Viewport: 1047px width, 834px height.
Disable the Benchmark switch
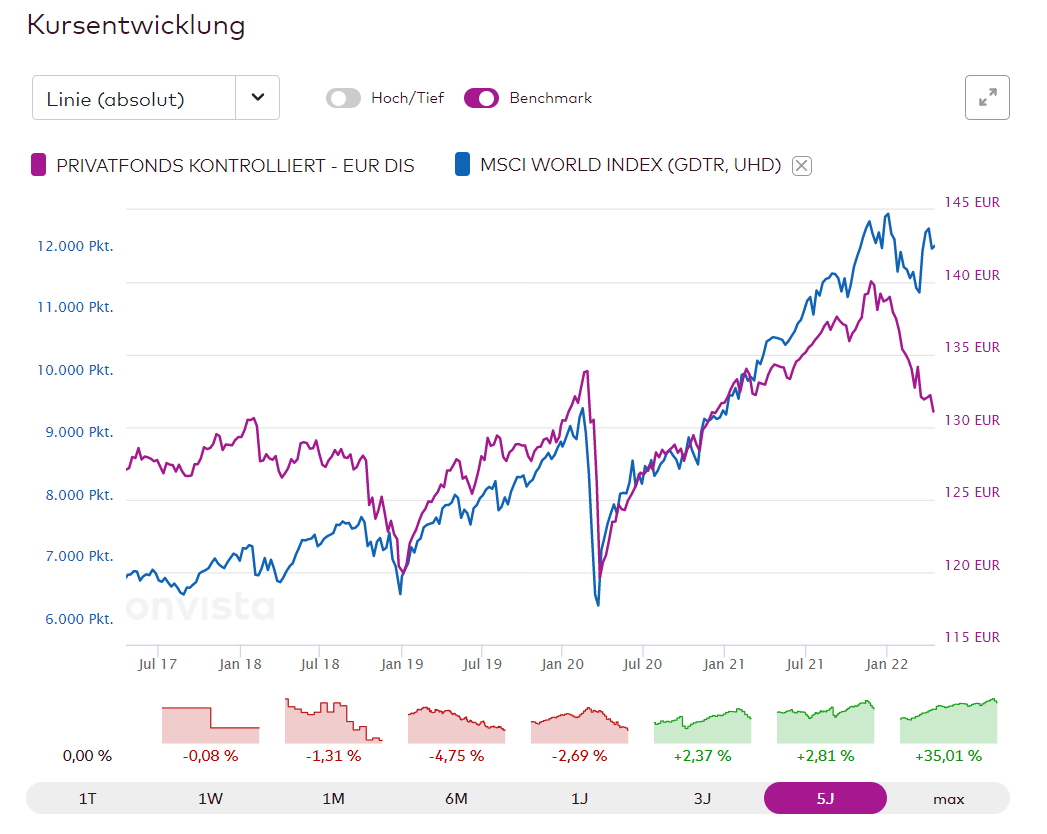pos(481,98)
